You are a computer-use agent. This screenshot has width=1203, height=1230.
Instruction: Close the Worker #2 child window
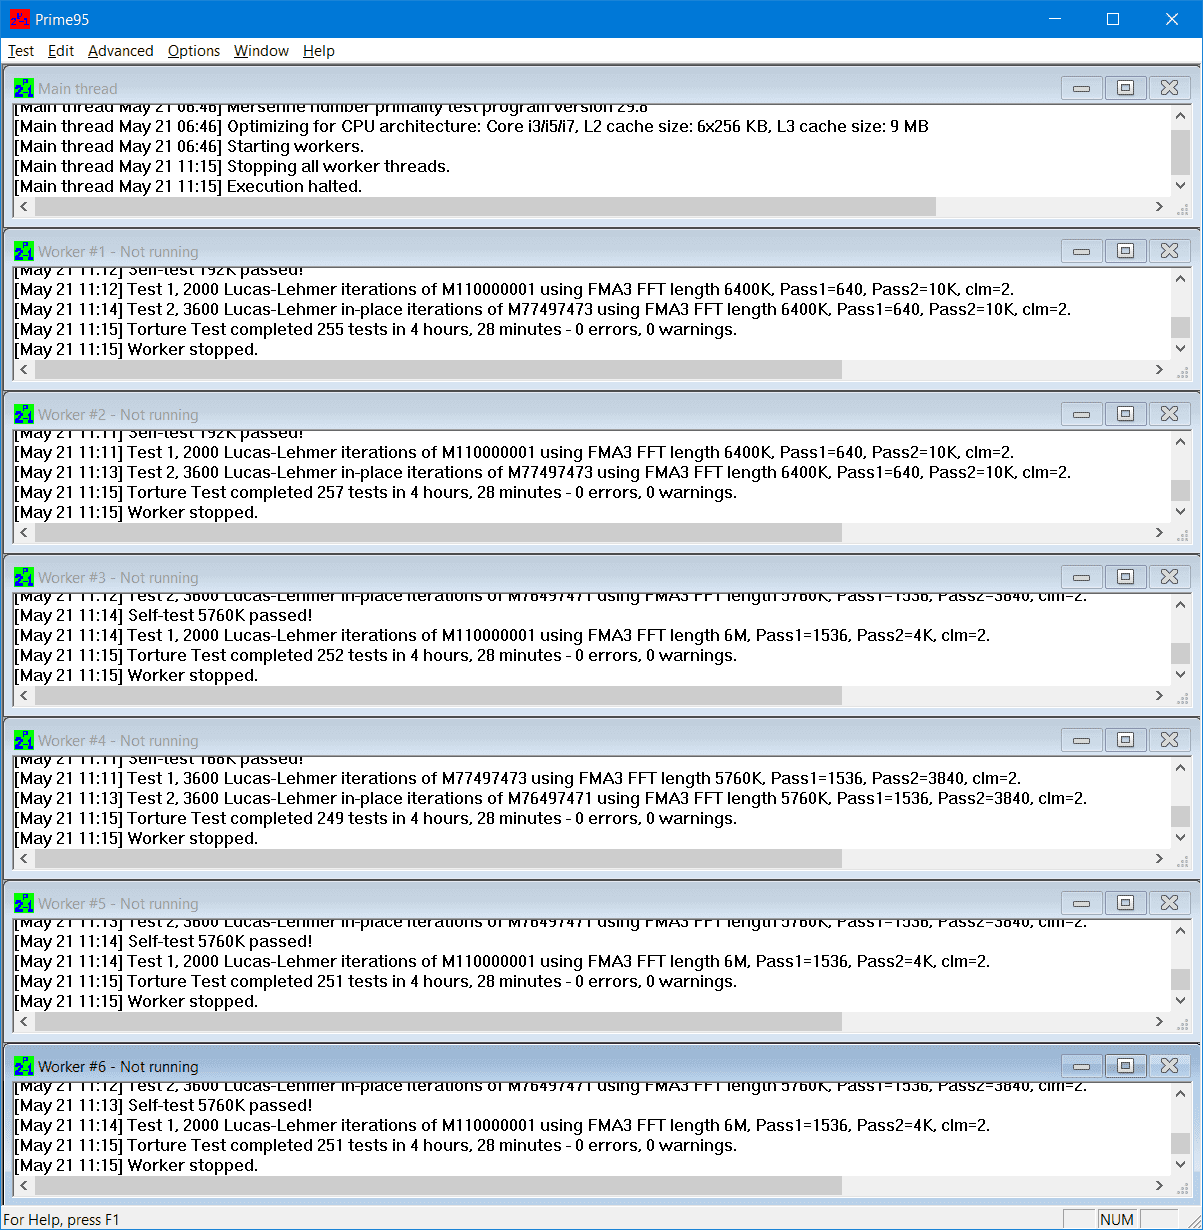click(x=1169, y=414)
